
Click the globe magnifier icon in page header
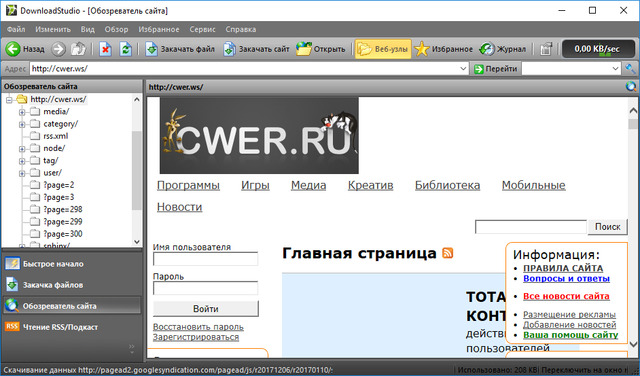(x=631, y=87)
